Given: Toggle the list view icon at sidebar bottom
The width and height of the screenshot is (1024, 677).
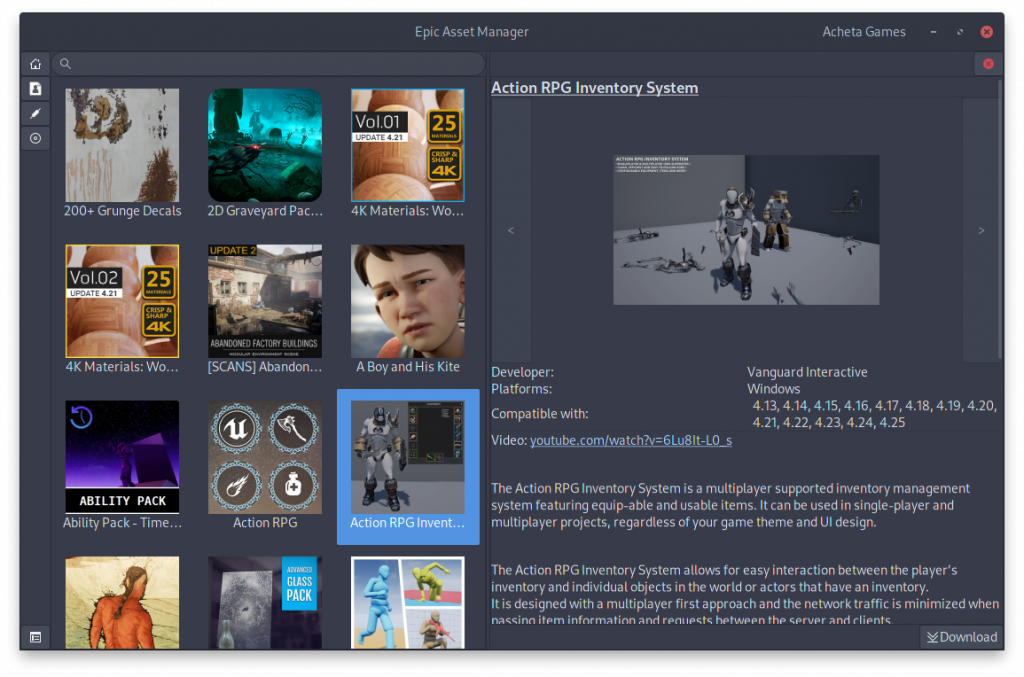Looking at the screenshot, I should pos(35,637).
